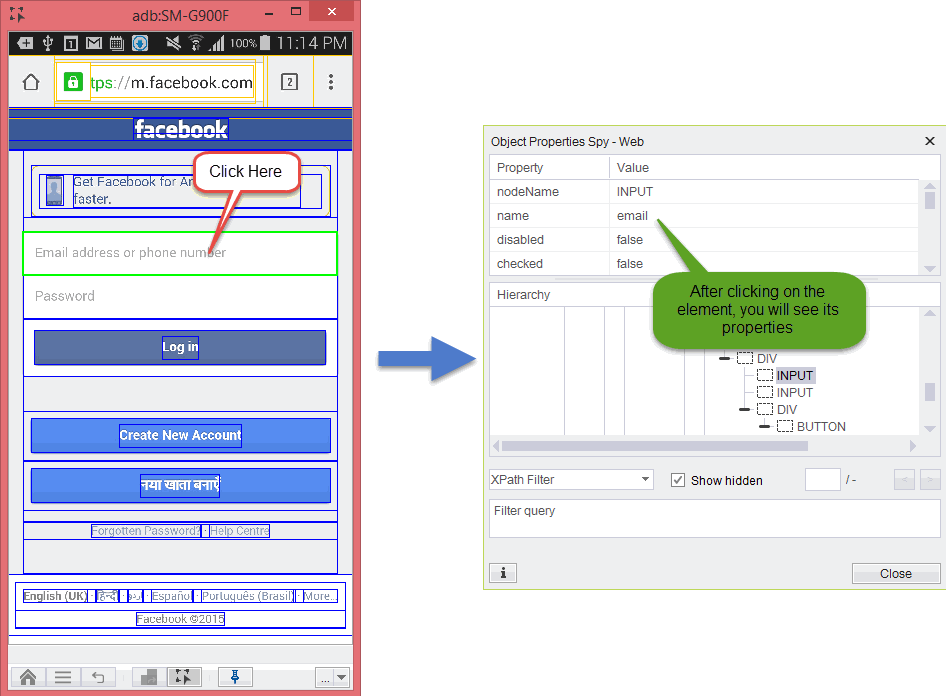This screenshot has height=696, width=946.
Task: Click the Close button in the spy dialog
Action: pos(895,573)
